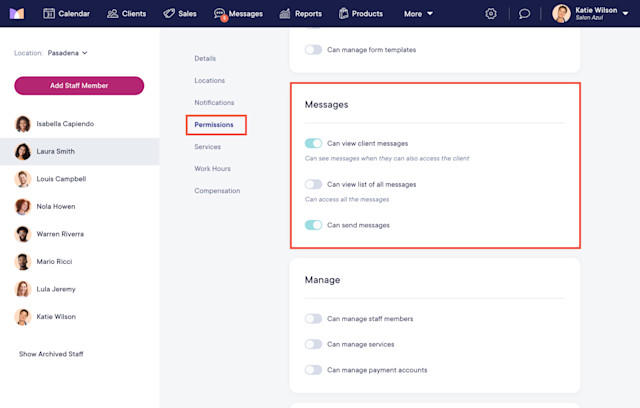Click the Sales tag icon
This screenshot has width=640, height=408.
click(x=169, y=13)
